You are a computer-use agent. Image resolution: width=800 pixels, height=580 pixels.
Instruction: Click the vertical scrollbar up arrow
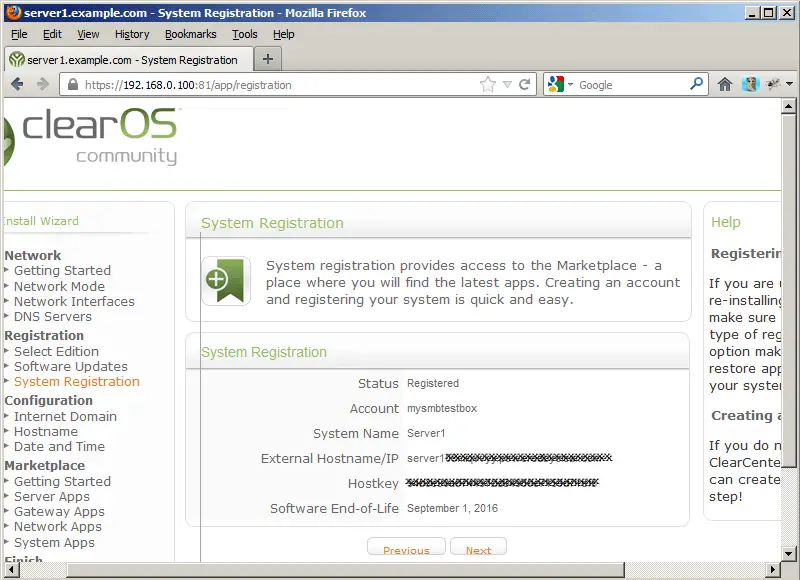click(x=788, y=106)
